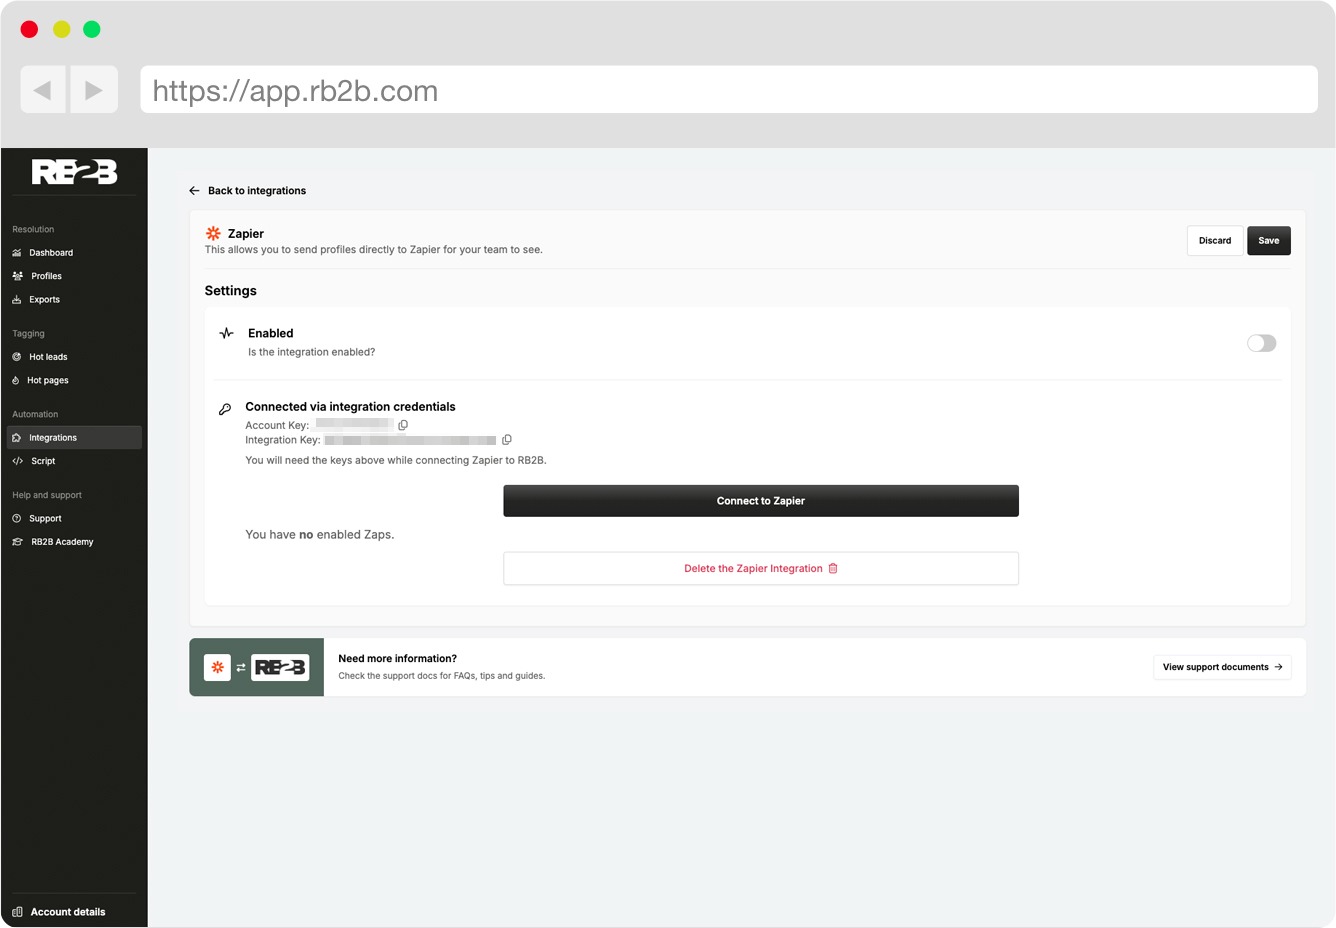Click the Integrations puzzle icon in the sidebar
This screenshot has height=928, width=1336.
pyautogui.click(x=17, y=438)
